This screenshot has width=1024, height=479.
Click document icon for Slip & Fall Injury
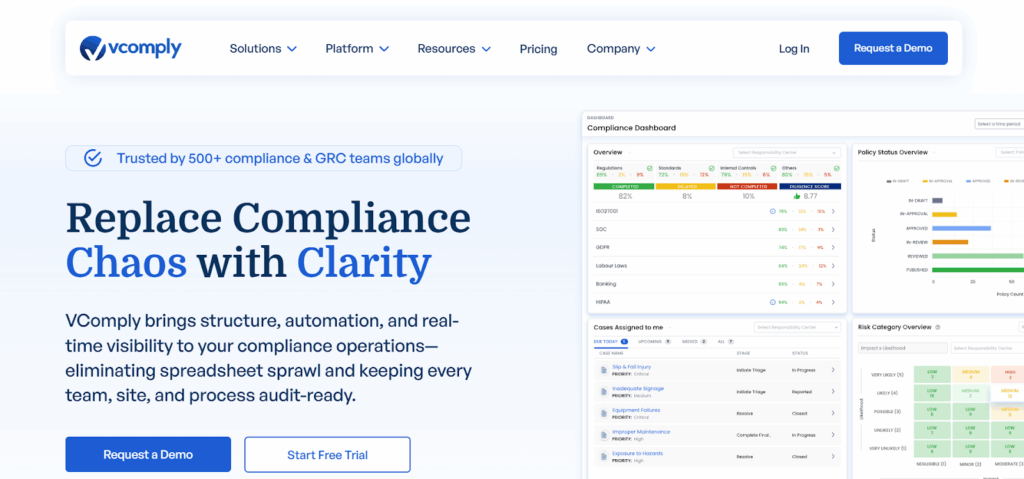(603, 369)
